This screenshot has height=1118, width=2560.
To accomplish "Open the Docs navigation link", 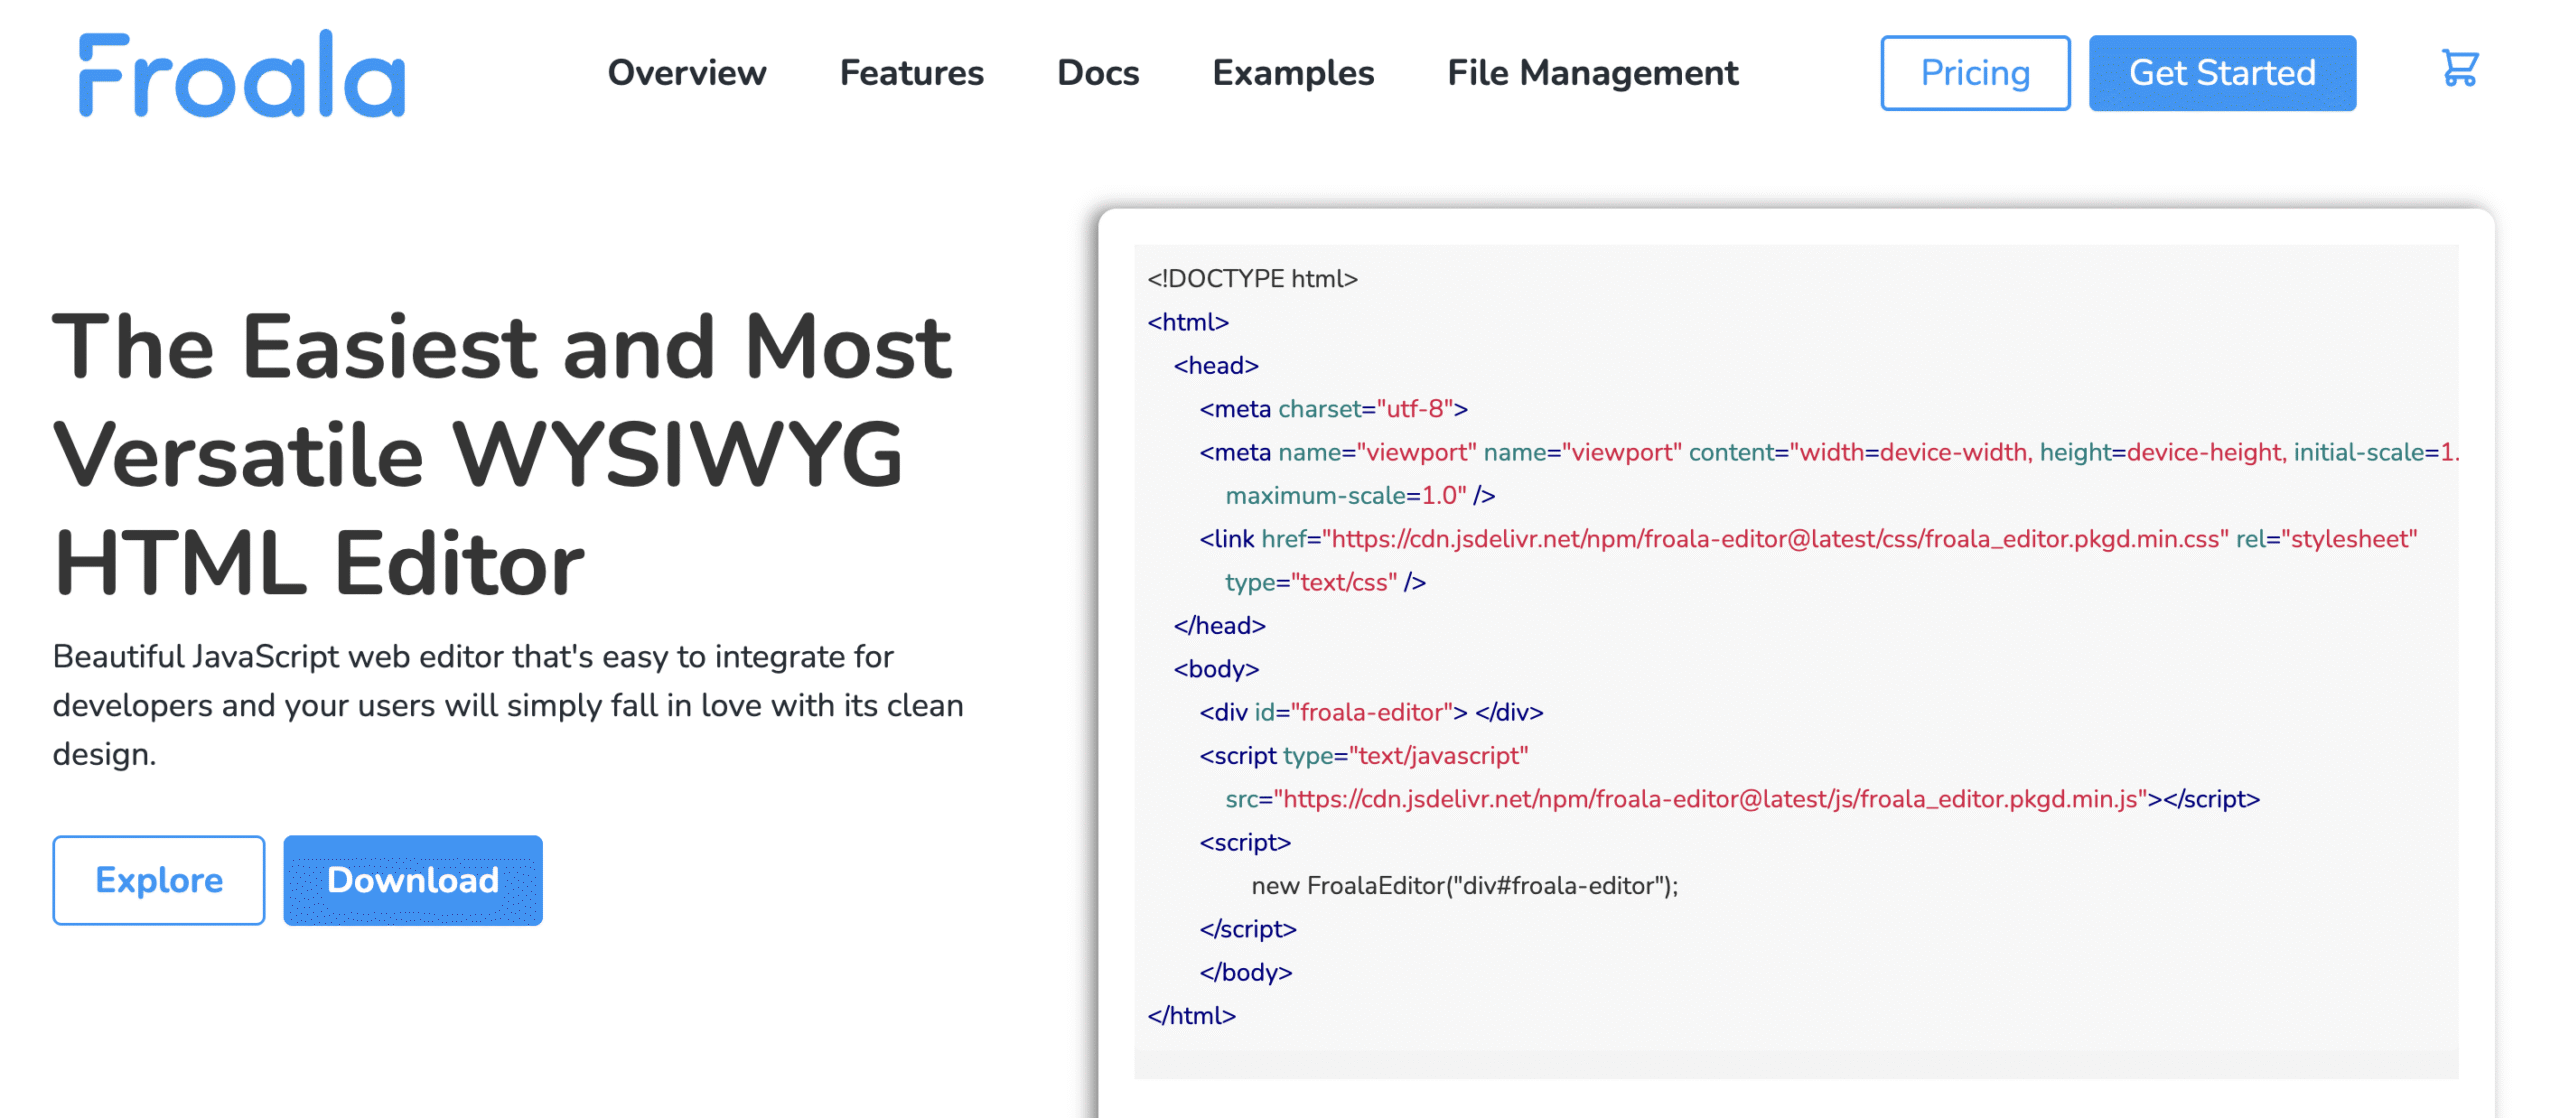I will coord(1097,73).
